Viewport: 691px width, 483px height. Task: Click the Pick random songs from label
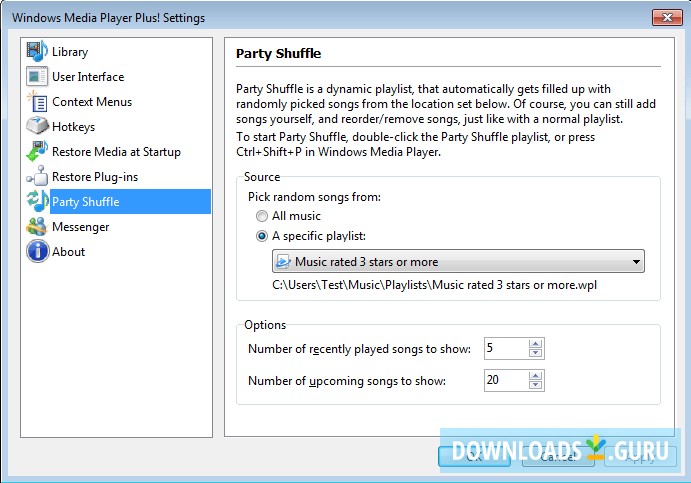coord(314,197)
